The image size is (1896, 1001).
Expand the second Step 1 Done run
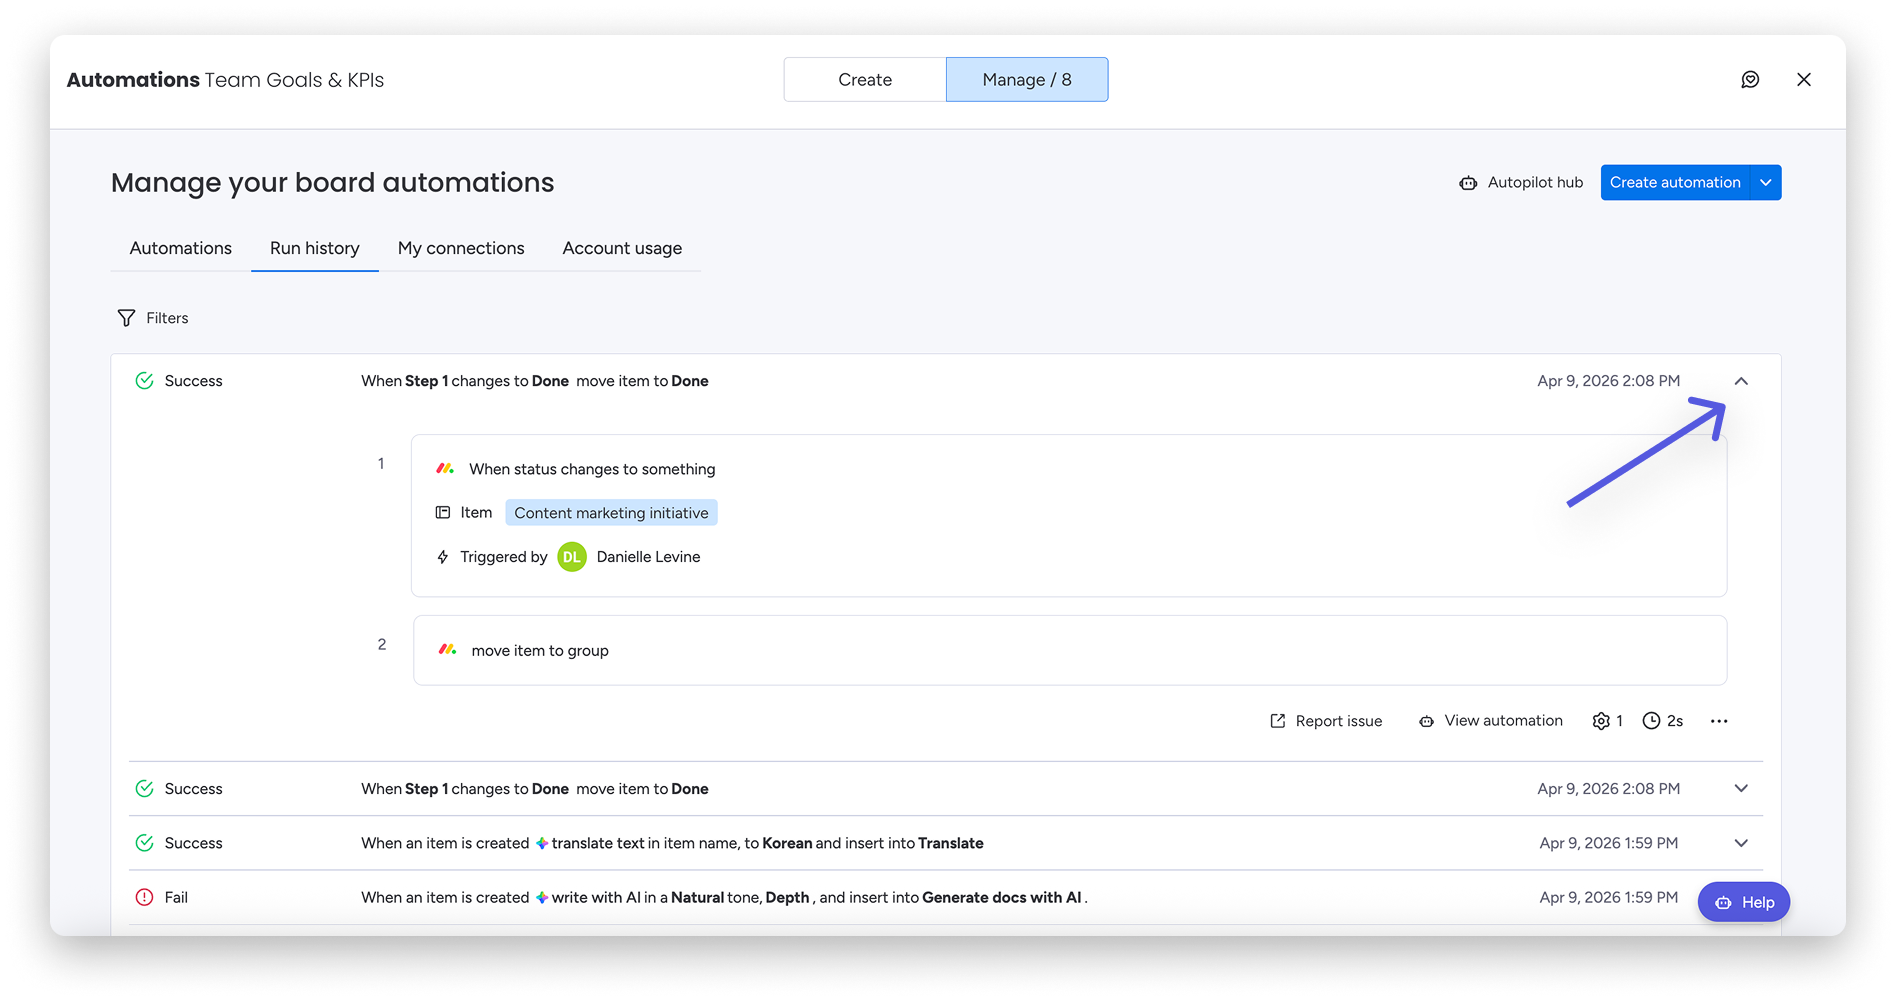1741,789
